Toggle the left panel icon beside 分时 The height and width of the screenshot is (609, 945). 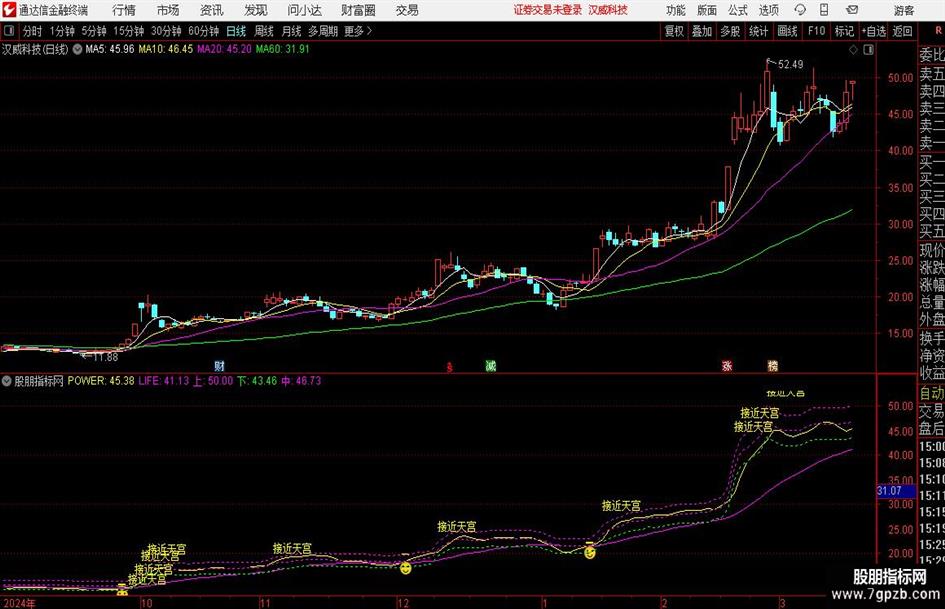(x=9, y=31)
